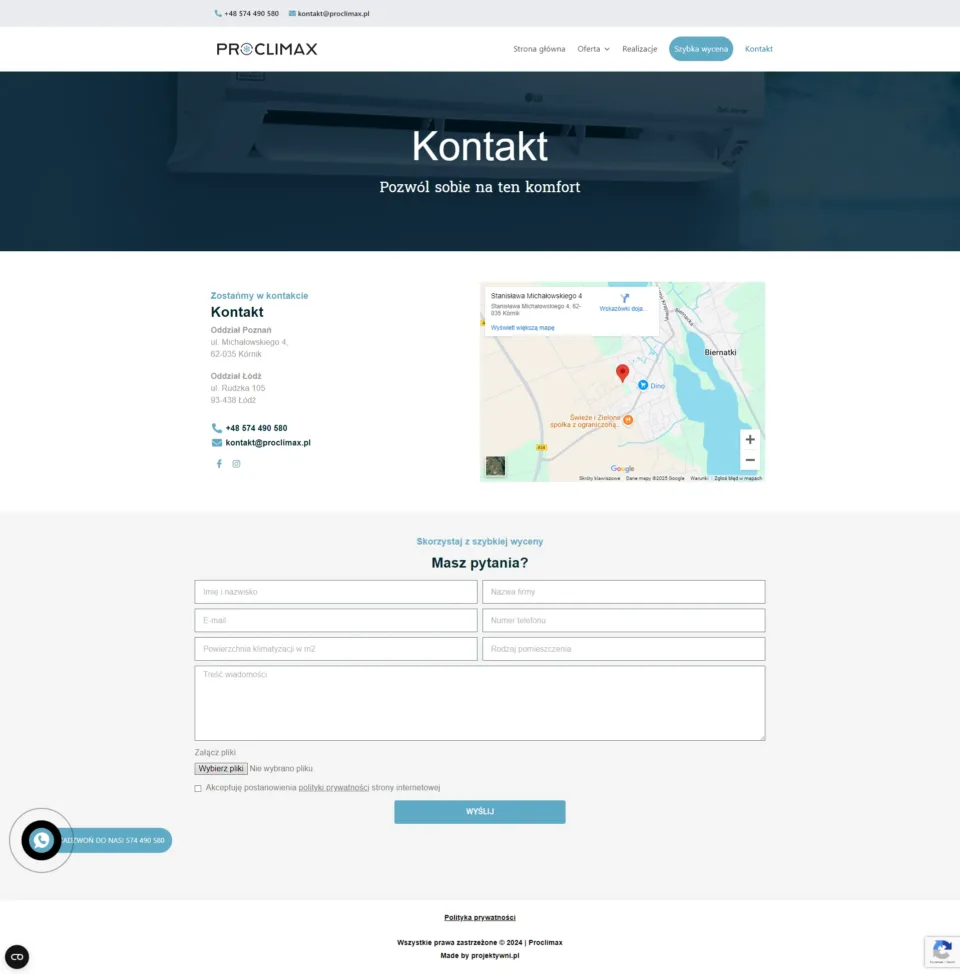Open the projektywni.pl footer link
This screenshot has height=974, width=960.
click(x=495, y=956)
